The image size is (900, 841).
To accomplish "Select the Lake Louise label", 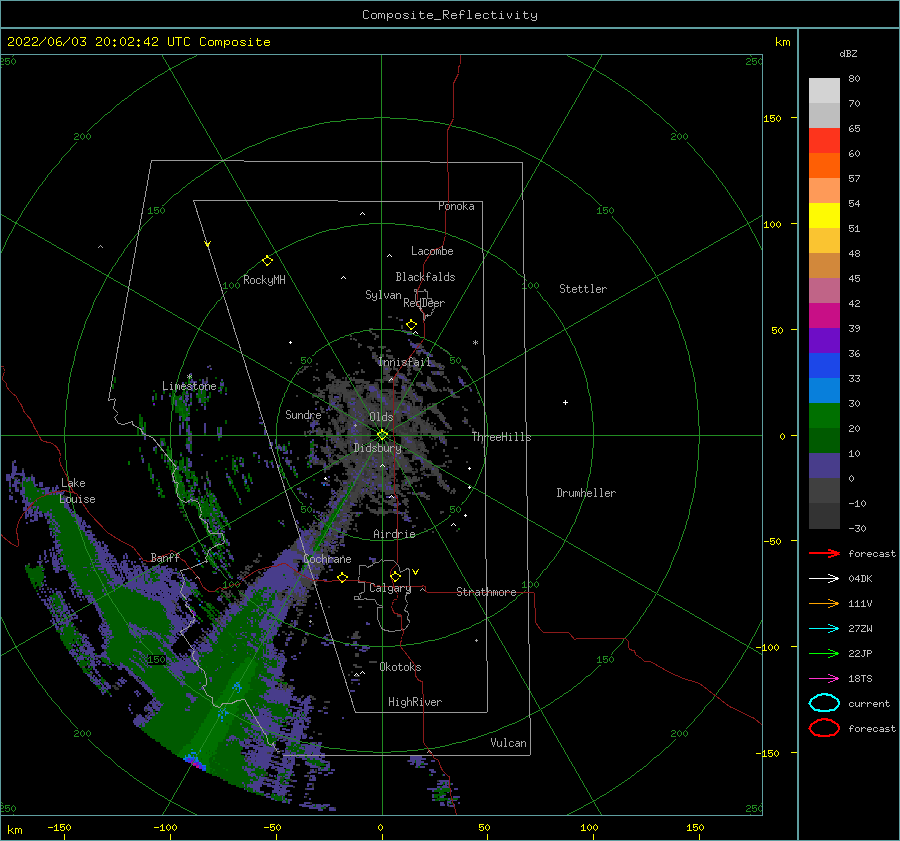I will click(x=77, y=491).
